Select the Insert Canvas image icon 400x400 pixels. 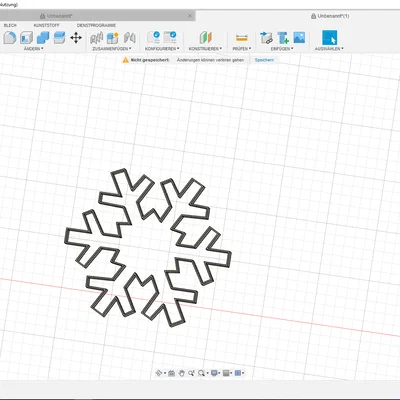(x=299, y=37)
